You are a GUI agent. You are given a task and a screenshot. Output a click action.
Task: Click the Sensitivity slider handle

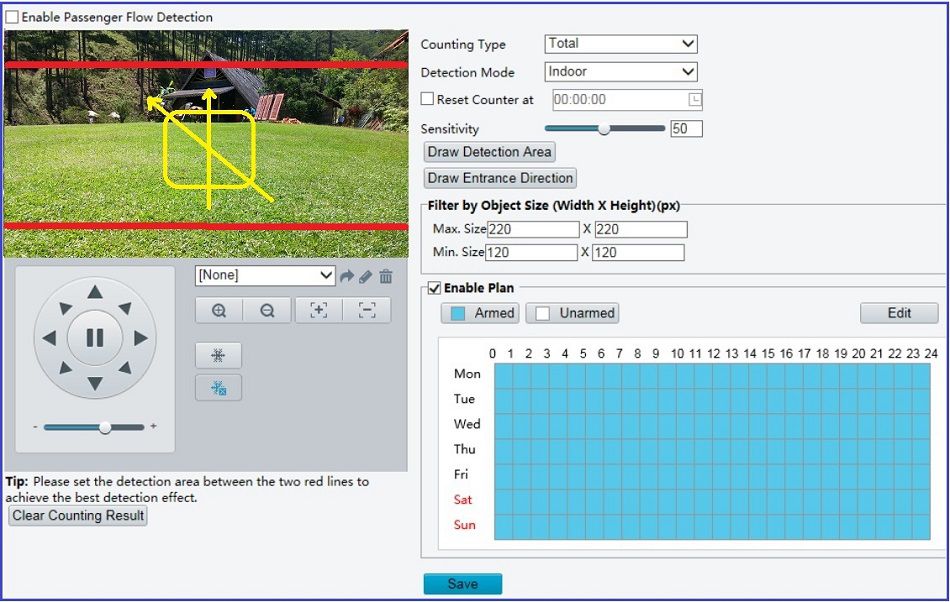pos(604,128)
